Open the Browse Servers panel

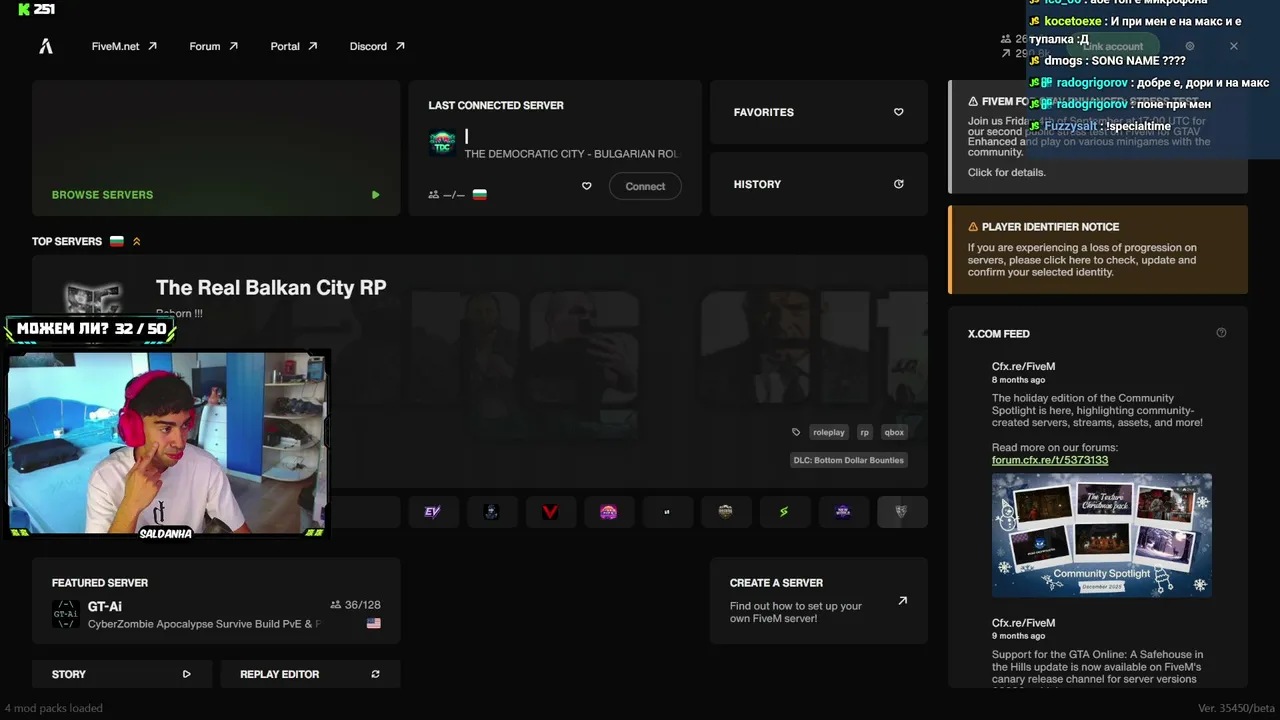[x=216, y=148]
